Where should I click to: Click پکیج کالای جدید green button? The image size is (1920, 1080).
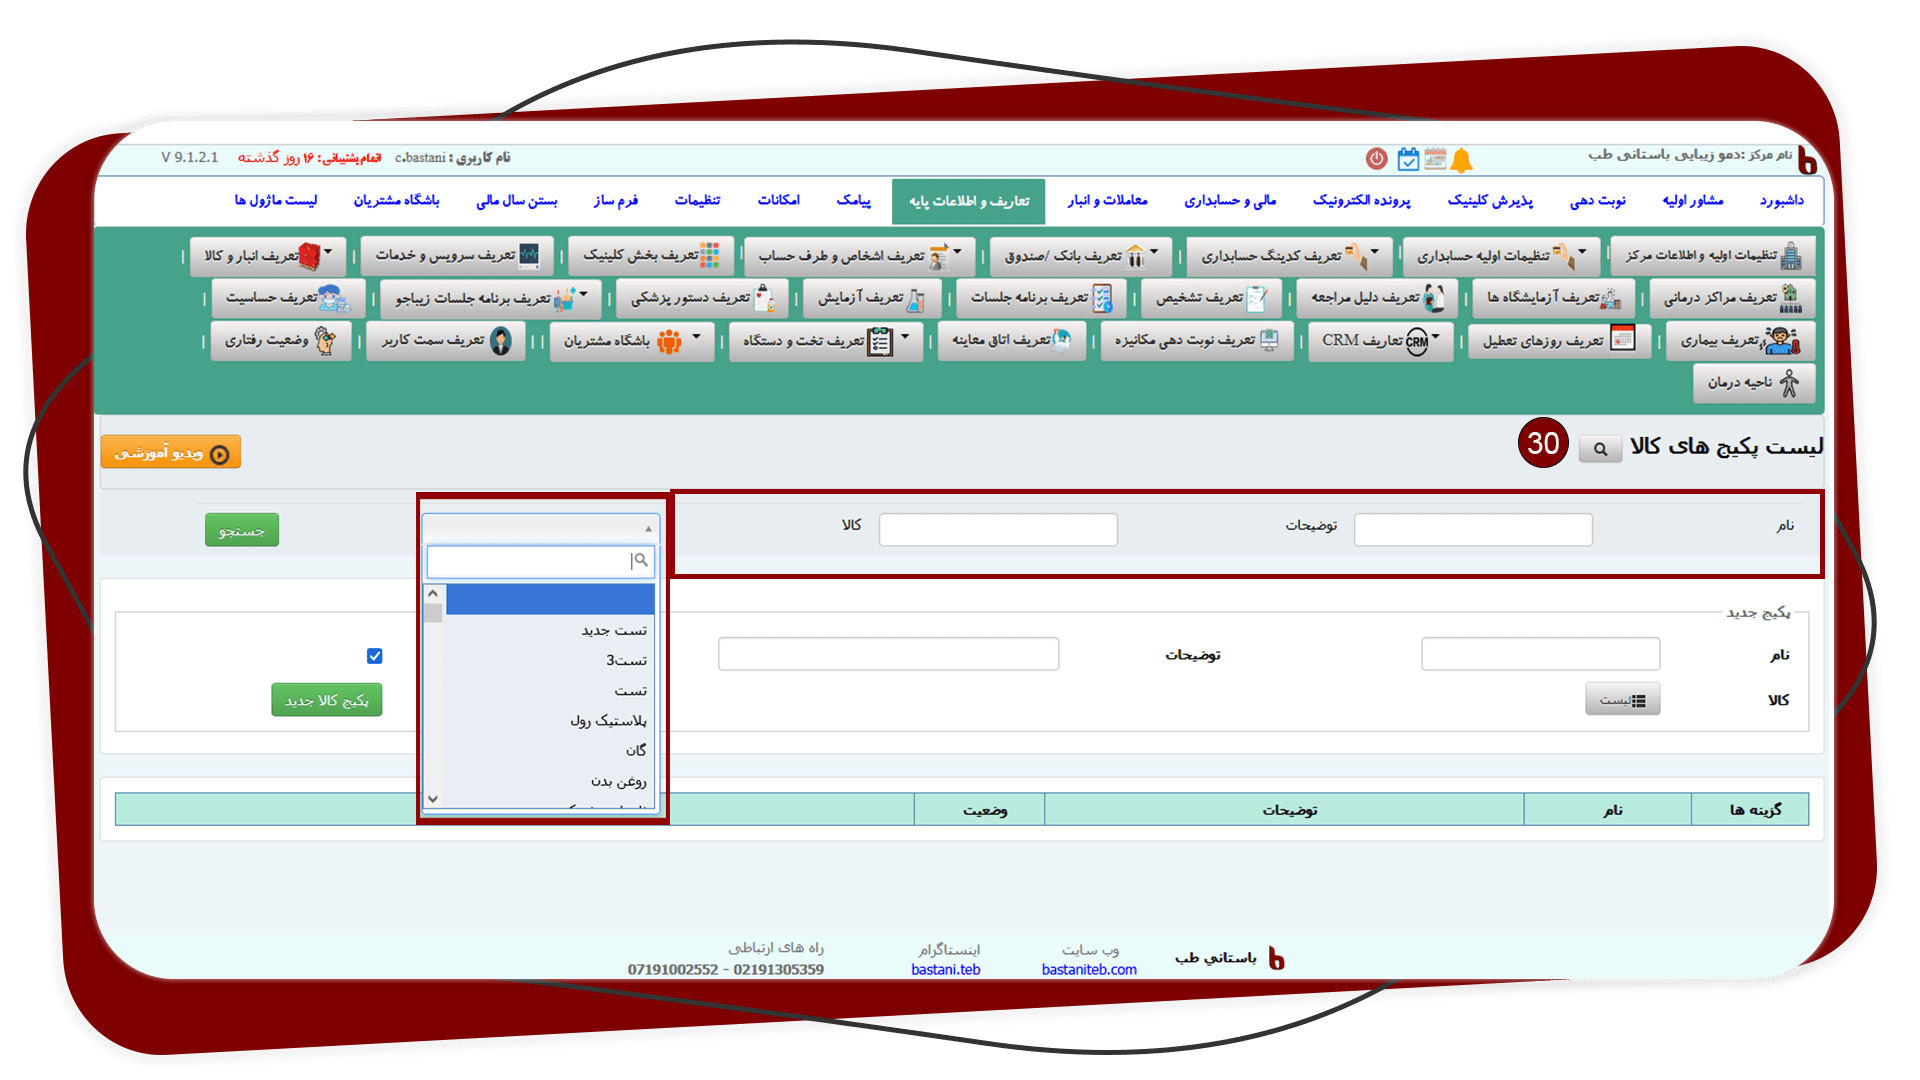[x=327, y=700]
